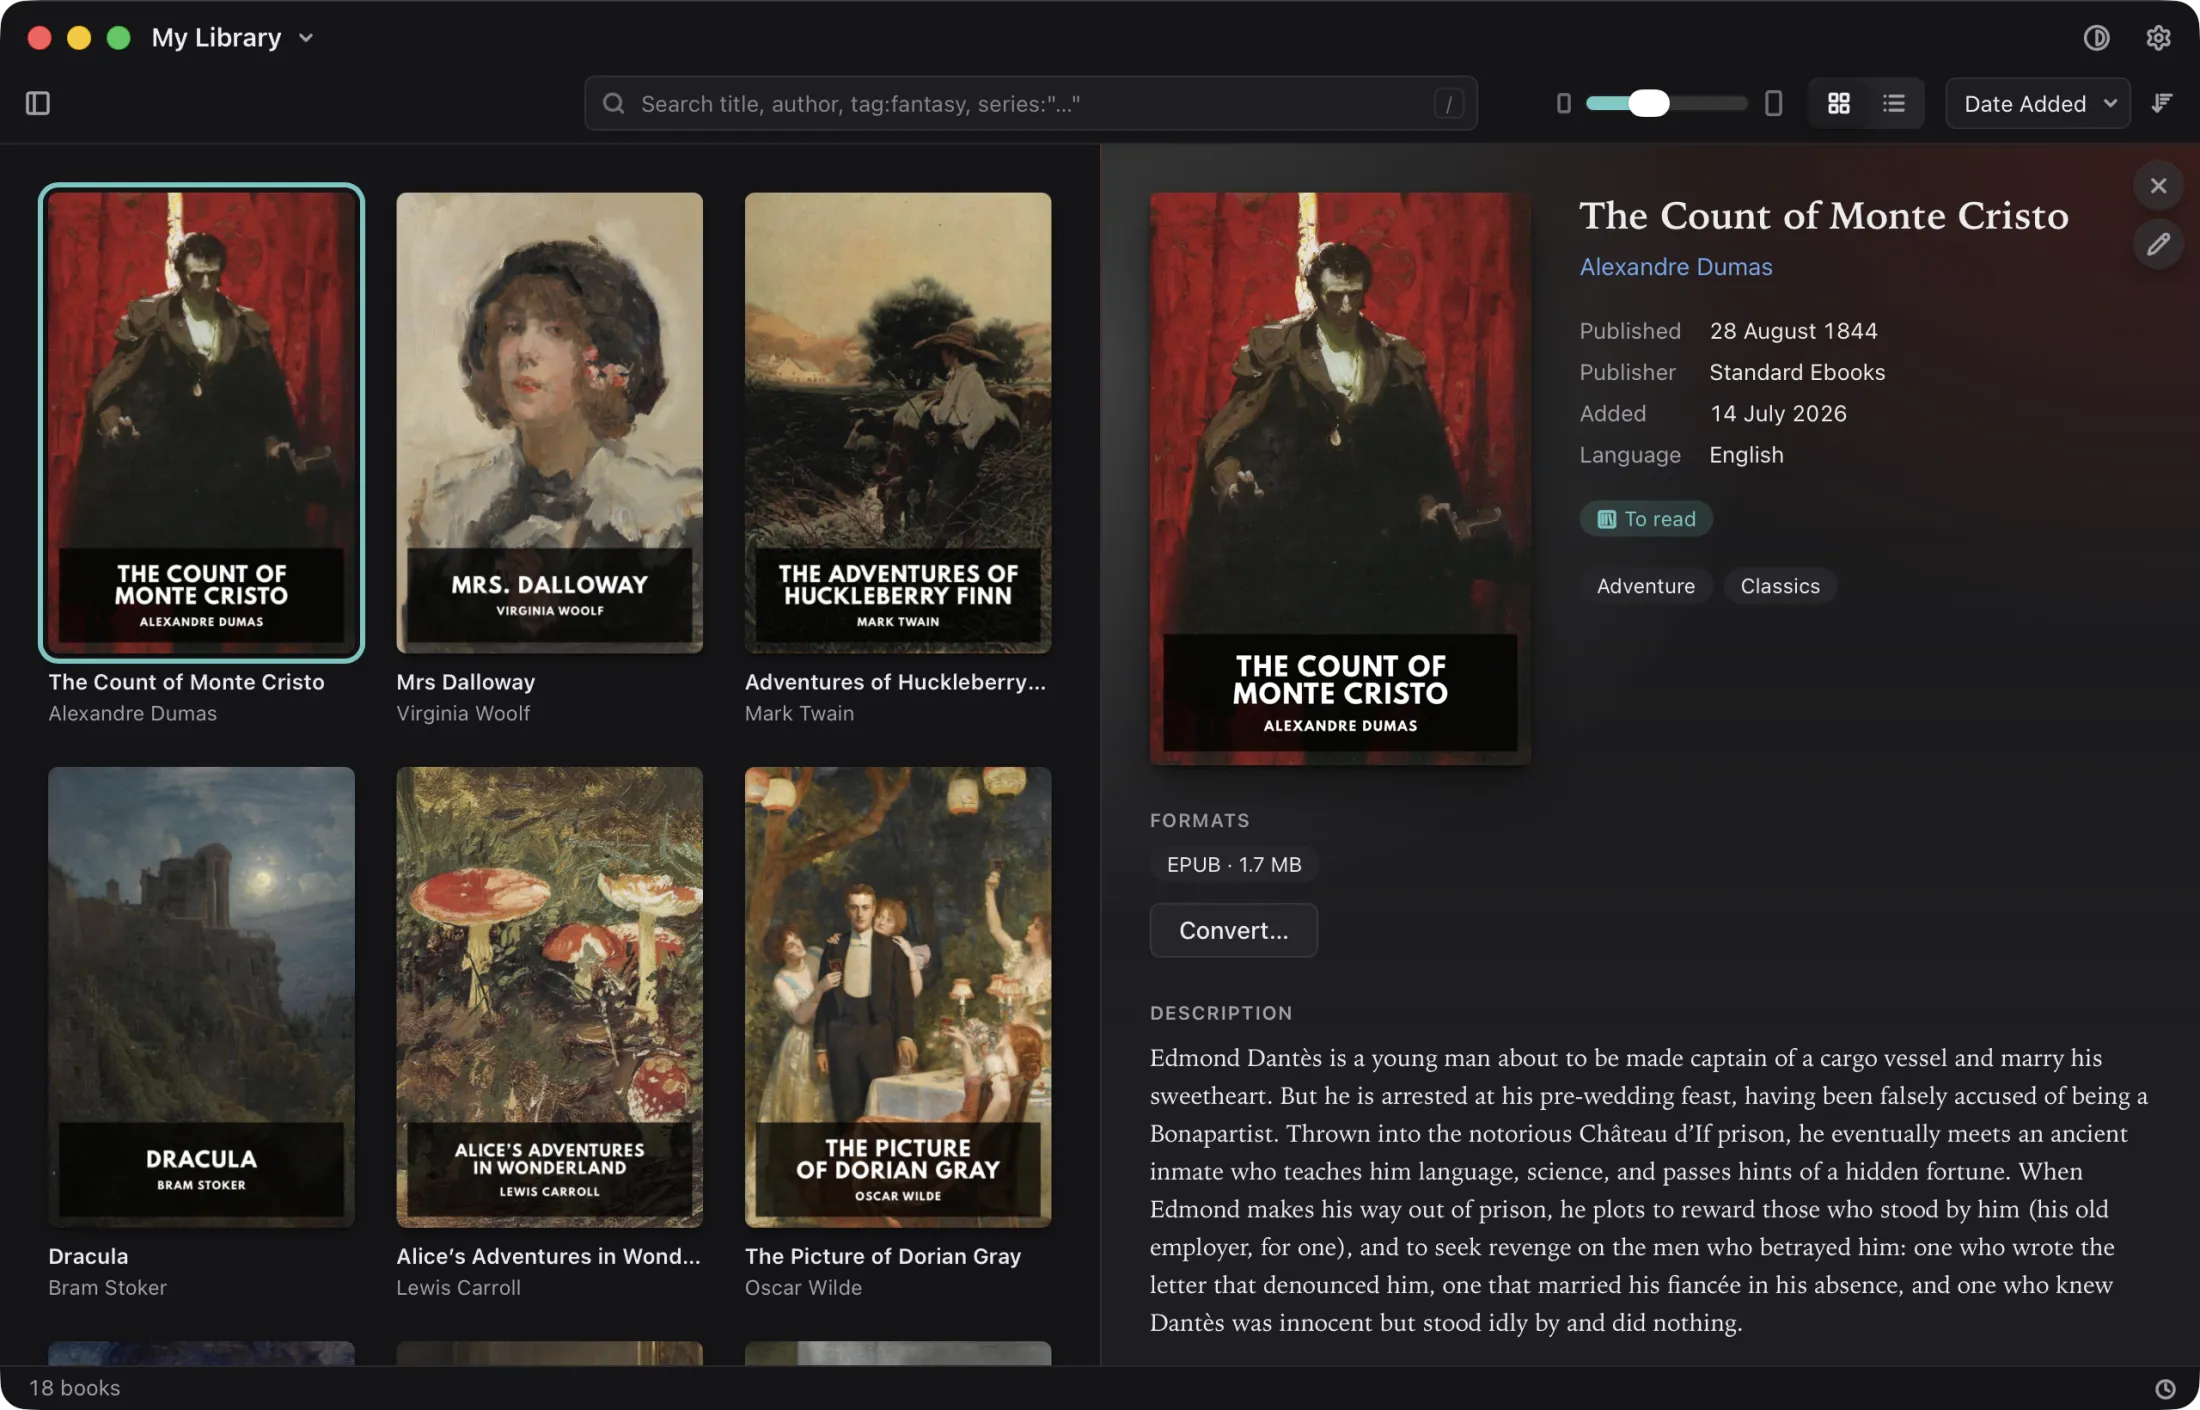Screen dimensions: 2200x1410
Task: Click the theme contrast icon
Action: tap(2096, 38)
